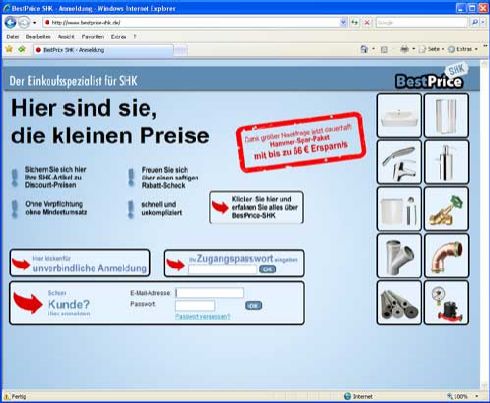Click the OK button beside Passwort field
Screen dimensions: 490x403
click(x=253, y=305)
